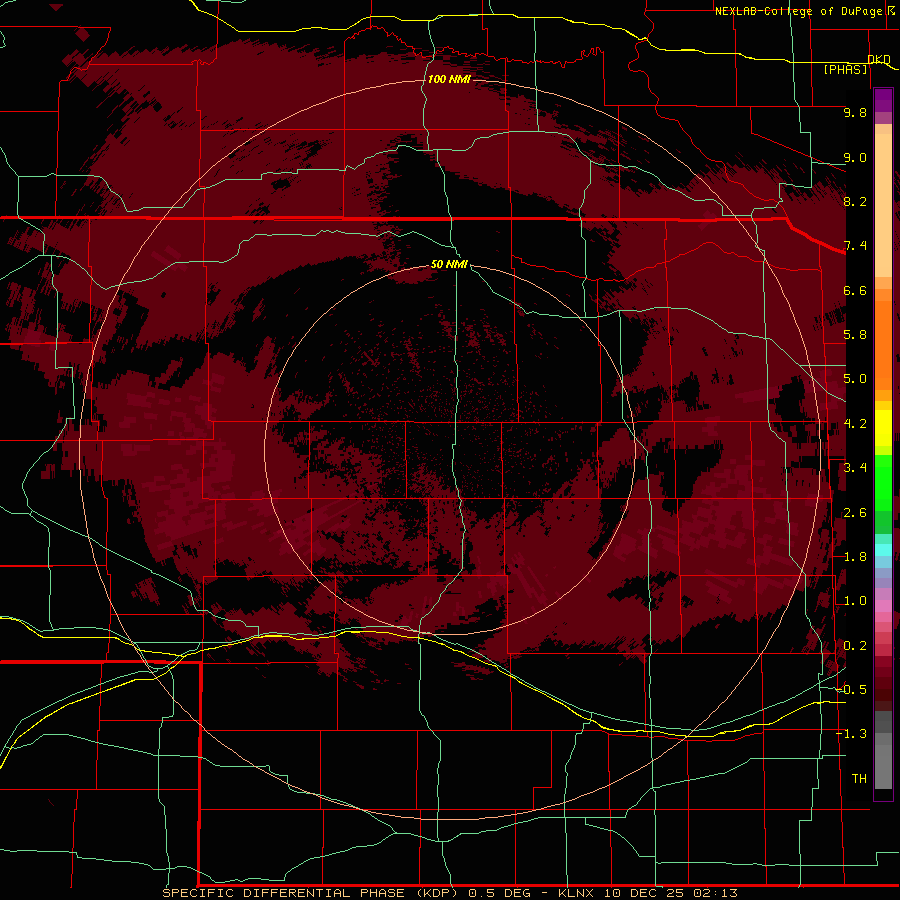This screenshot has width=900, height=900.
Task: Click the 2.6 scale value
Action: point(855,513)
